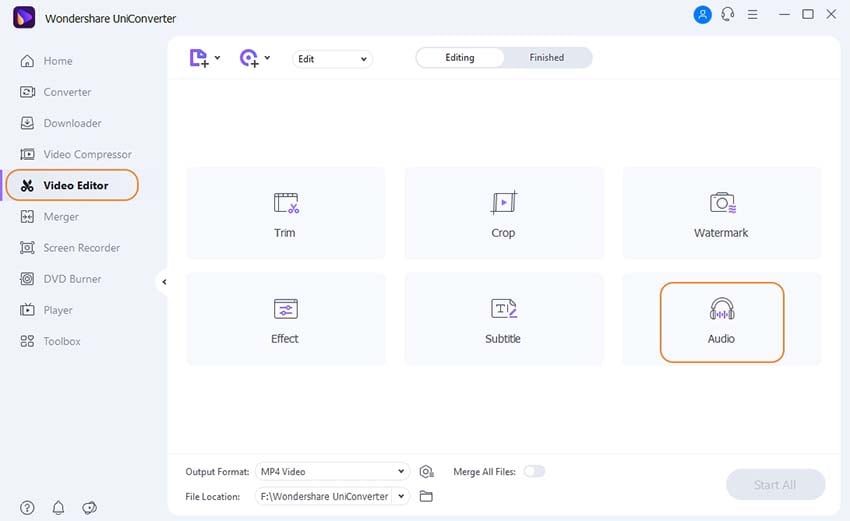Open output format settings gear icon
Image resolution: width=850 pixels, height=521 pixels.
(x=427, y=472)
